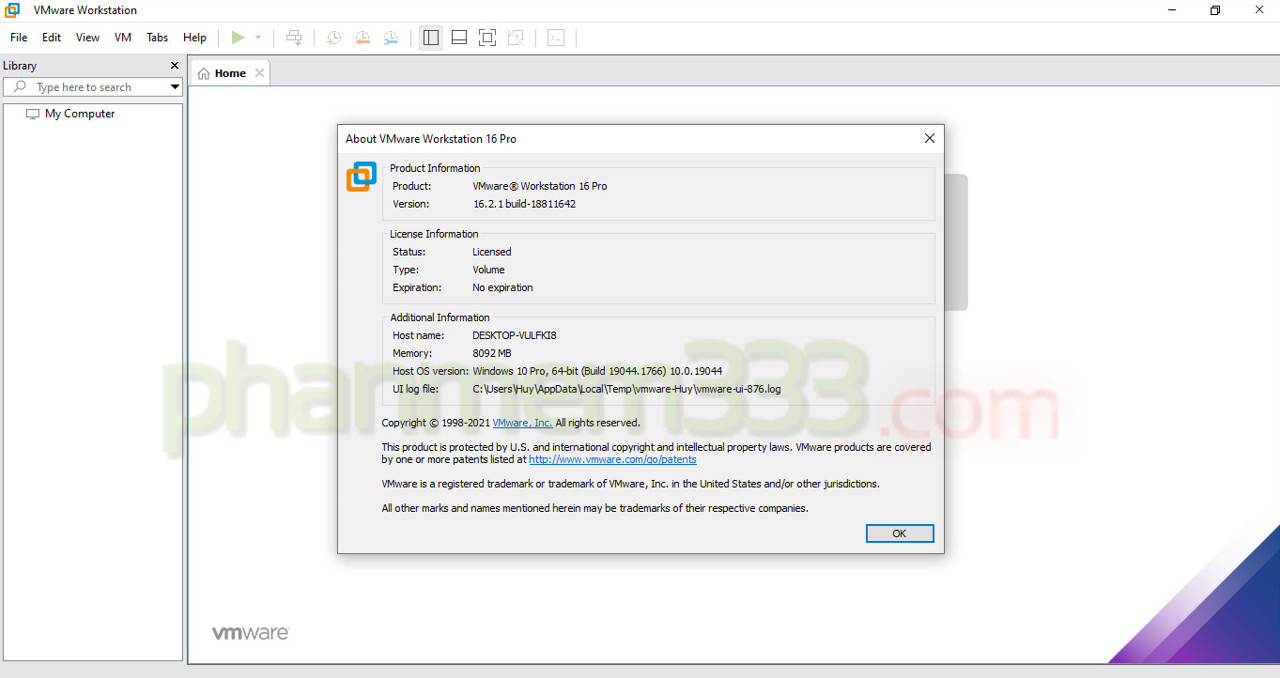Select My Computer in the library tree
Screen dimensions: 1280x678
click(x=79, y=114)
